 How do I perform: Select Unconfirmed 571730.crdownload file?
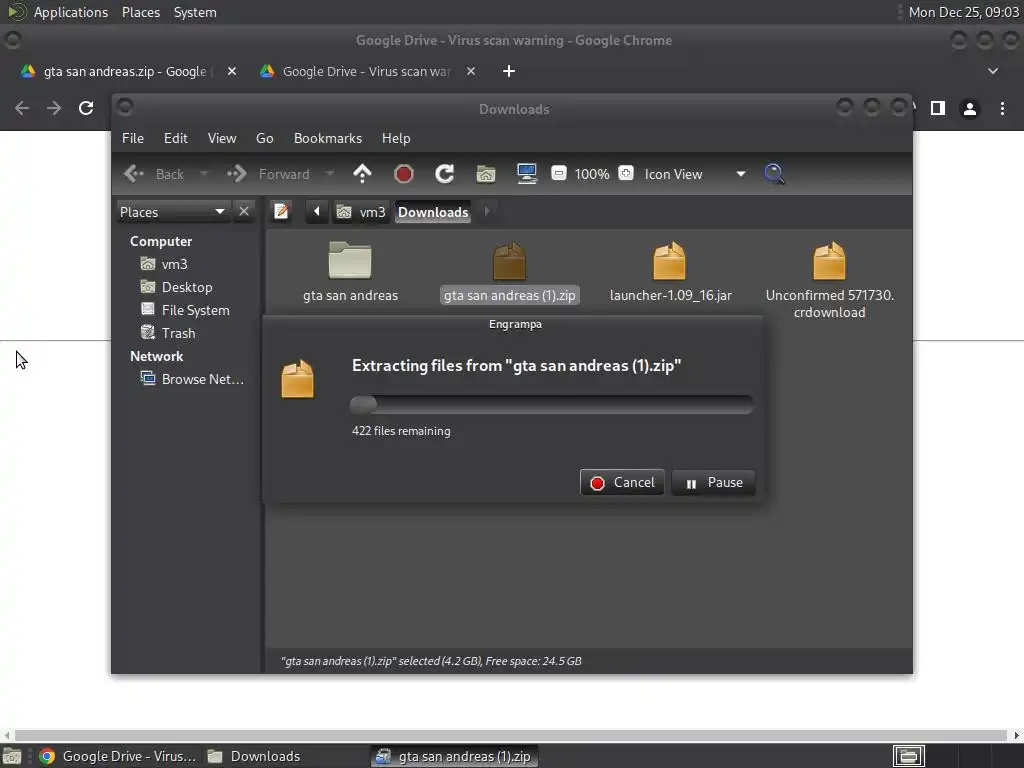829,280
